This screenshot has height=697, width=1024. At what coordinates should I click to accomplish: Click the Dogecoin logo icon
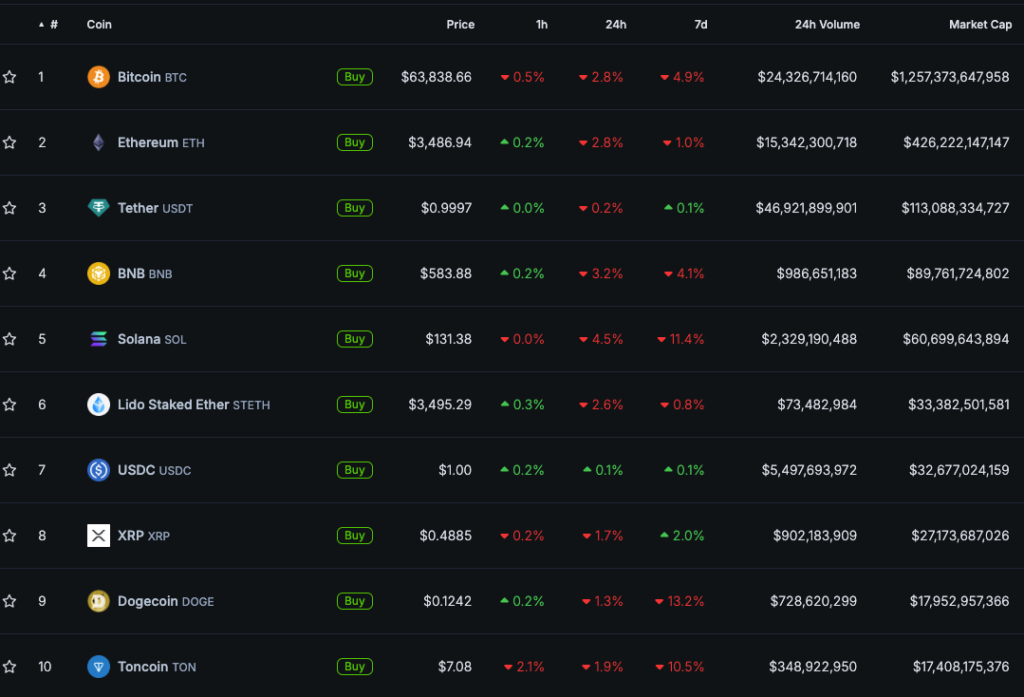pyautogui.click(x=98, y=601)
